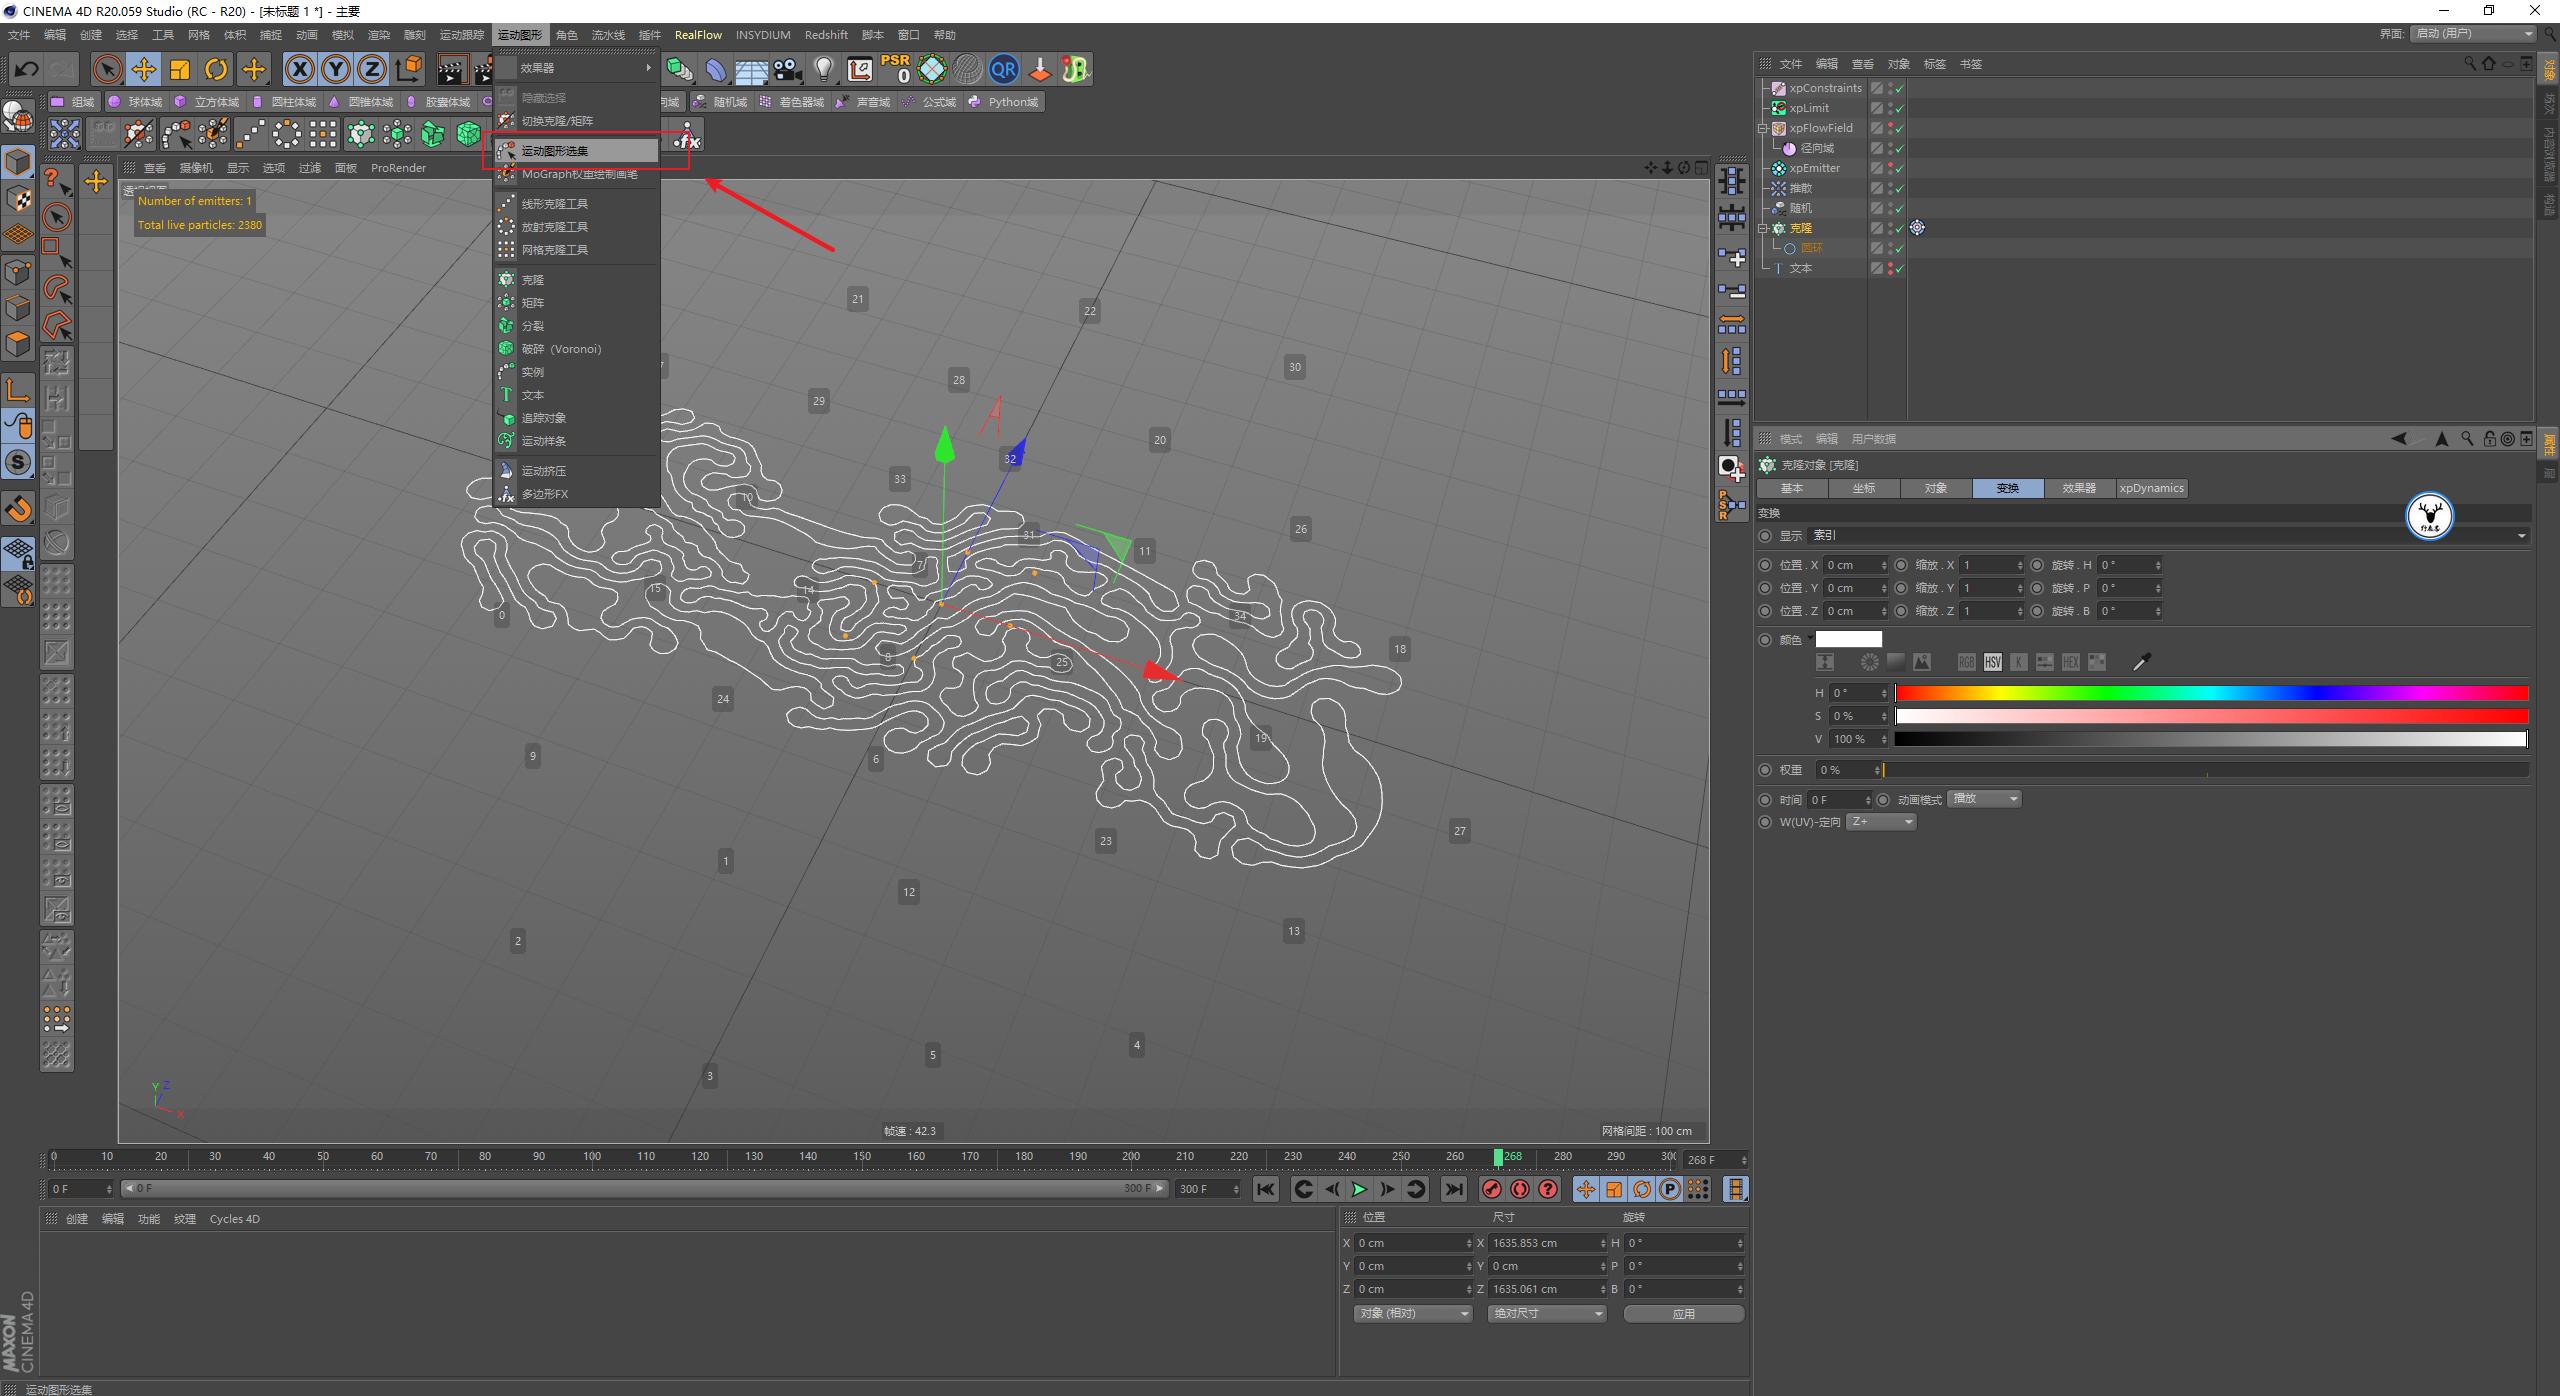Click the xpEmitter icon in the object manager

pos(1779,168)
